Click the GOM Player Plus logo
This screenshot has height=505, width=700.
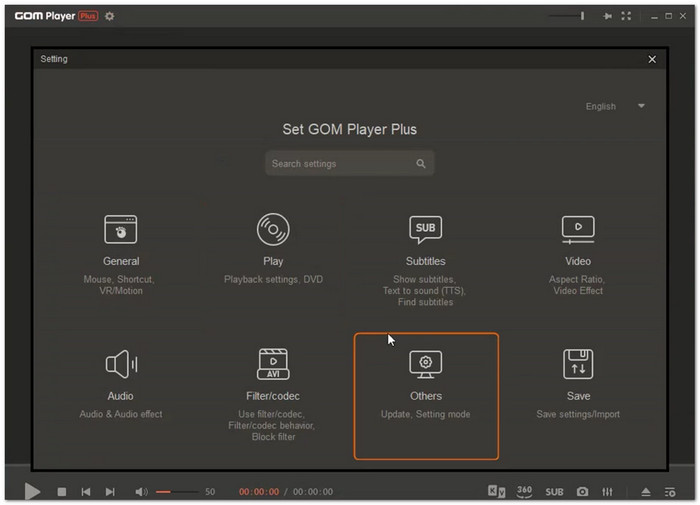pyautogui.click(x=56, y=16)
